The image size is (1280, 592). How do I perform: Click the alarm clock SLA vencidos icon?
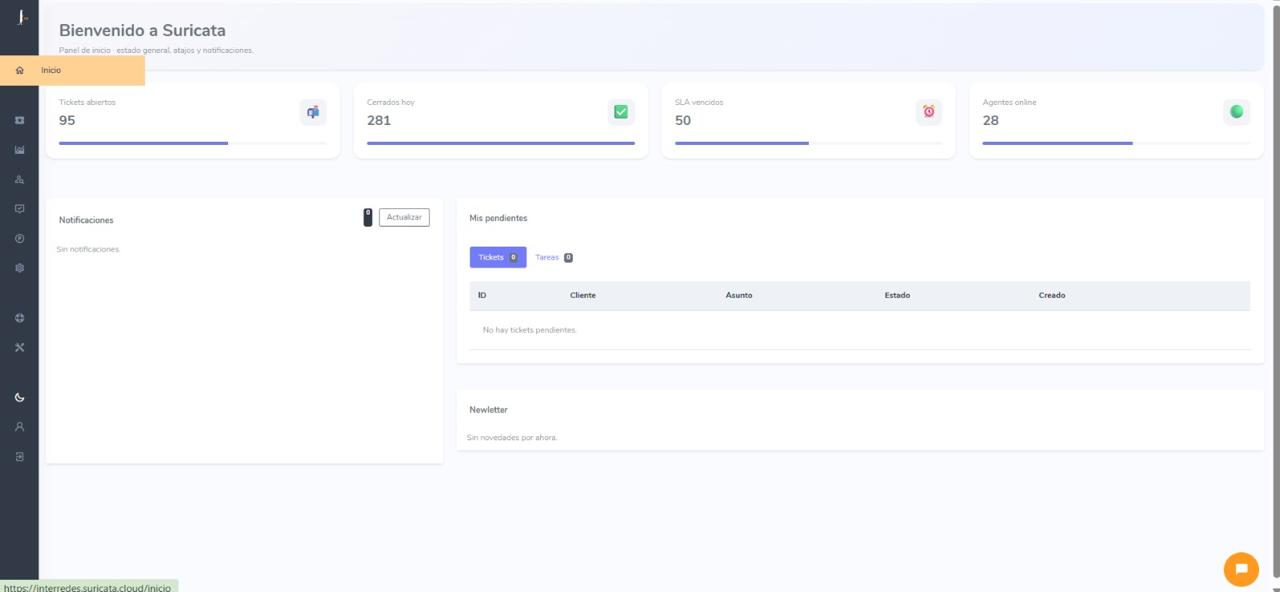tap(928, 112)
